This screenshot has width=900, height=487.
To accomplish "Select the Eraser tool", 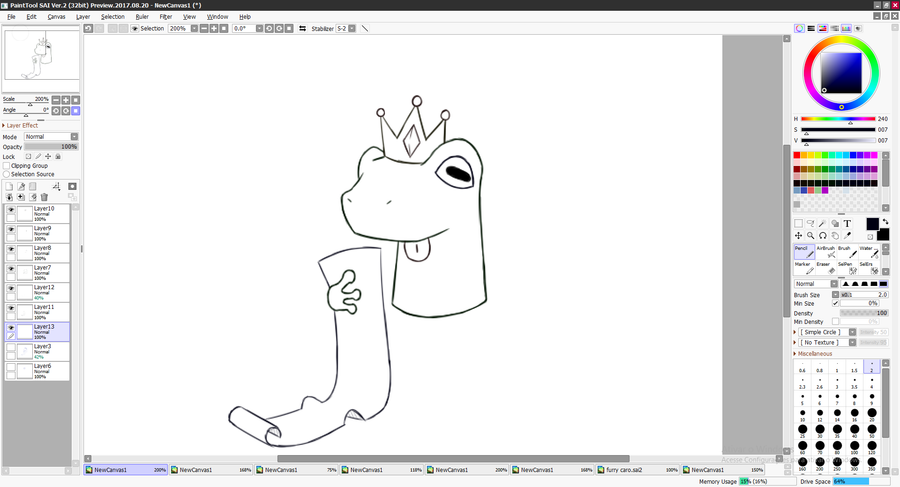I will 825,268.
